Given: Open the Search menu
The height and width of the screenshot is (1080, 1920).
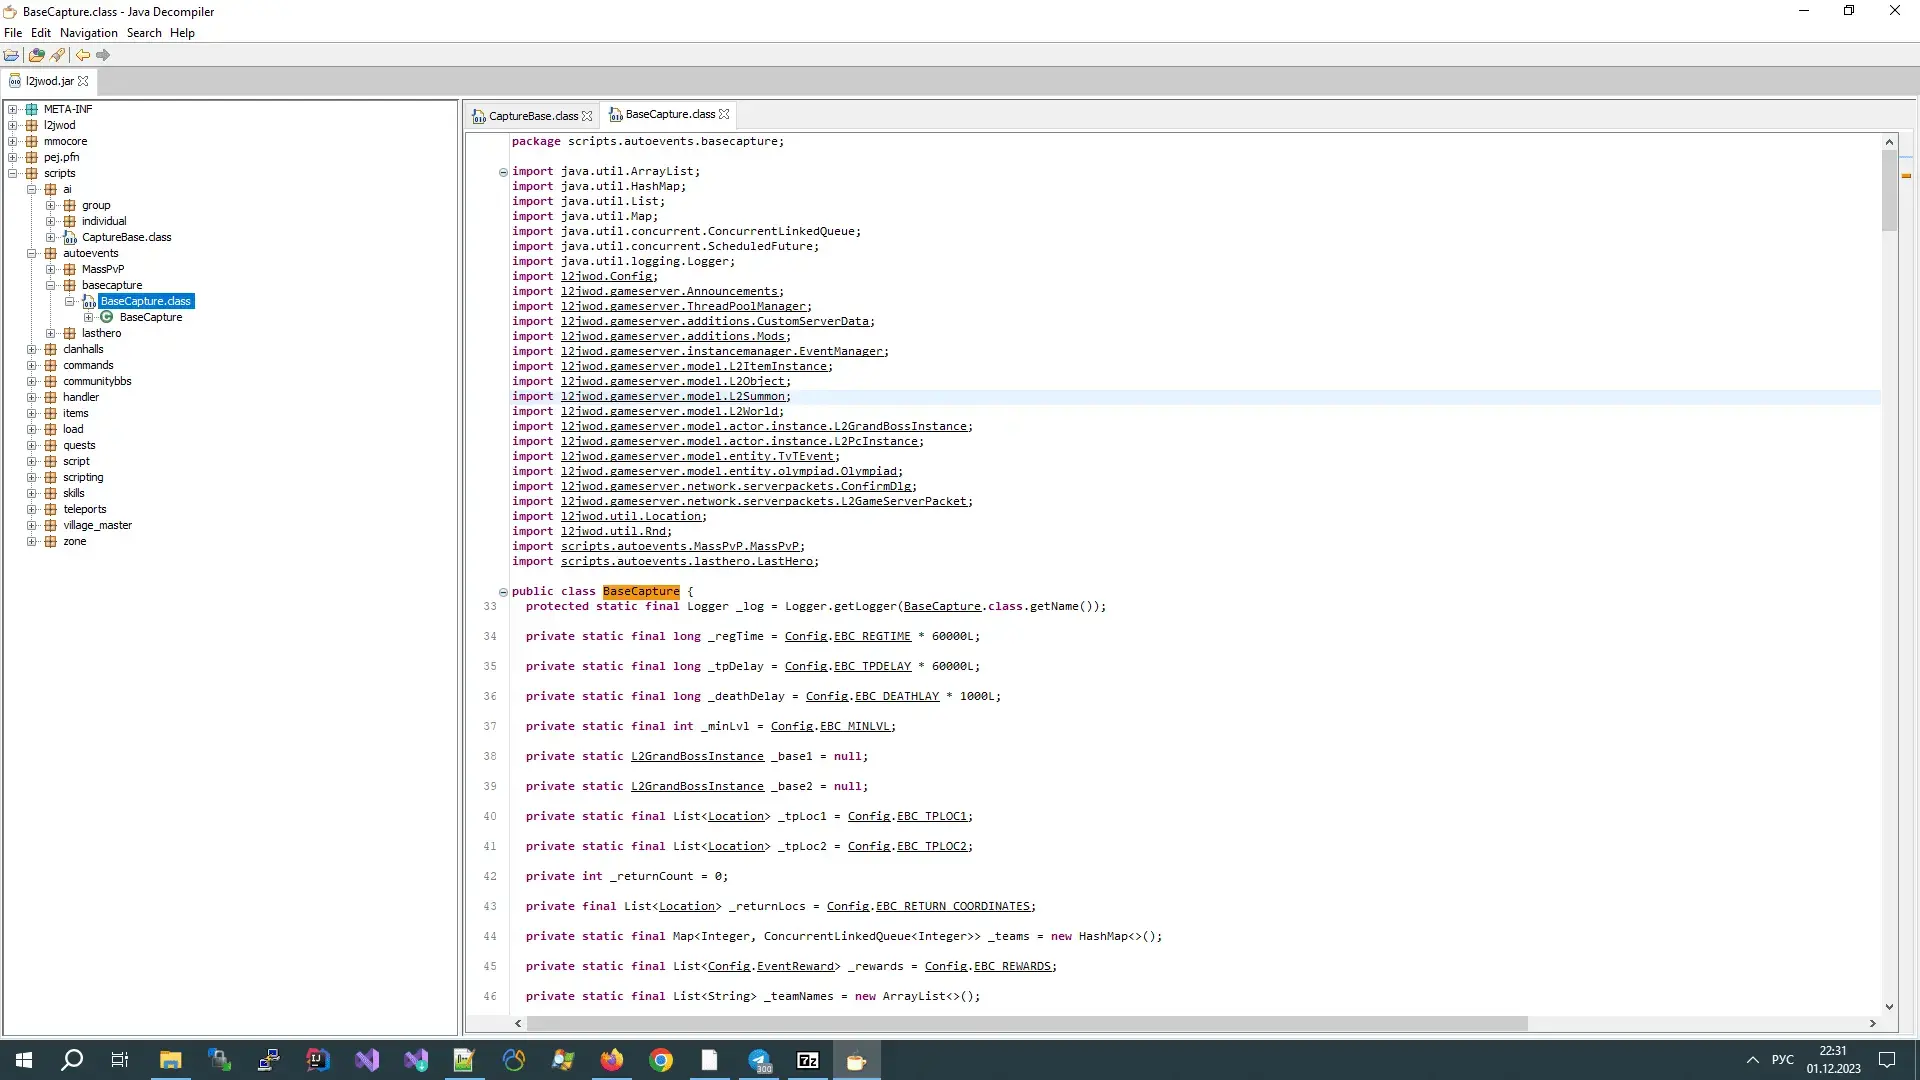Looking at the screenshot, I should click(144, 33).
